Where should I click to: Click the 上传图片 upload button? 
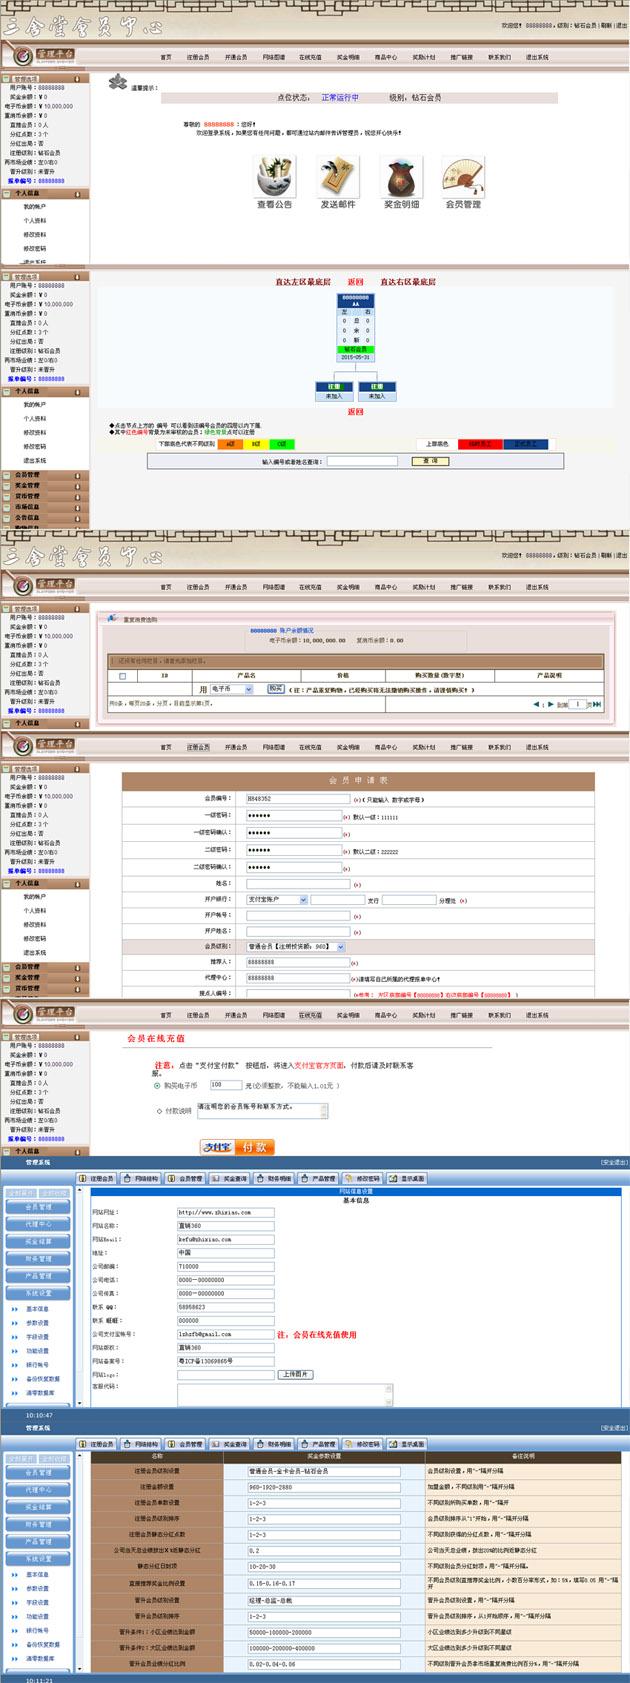296,1374
